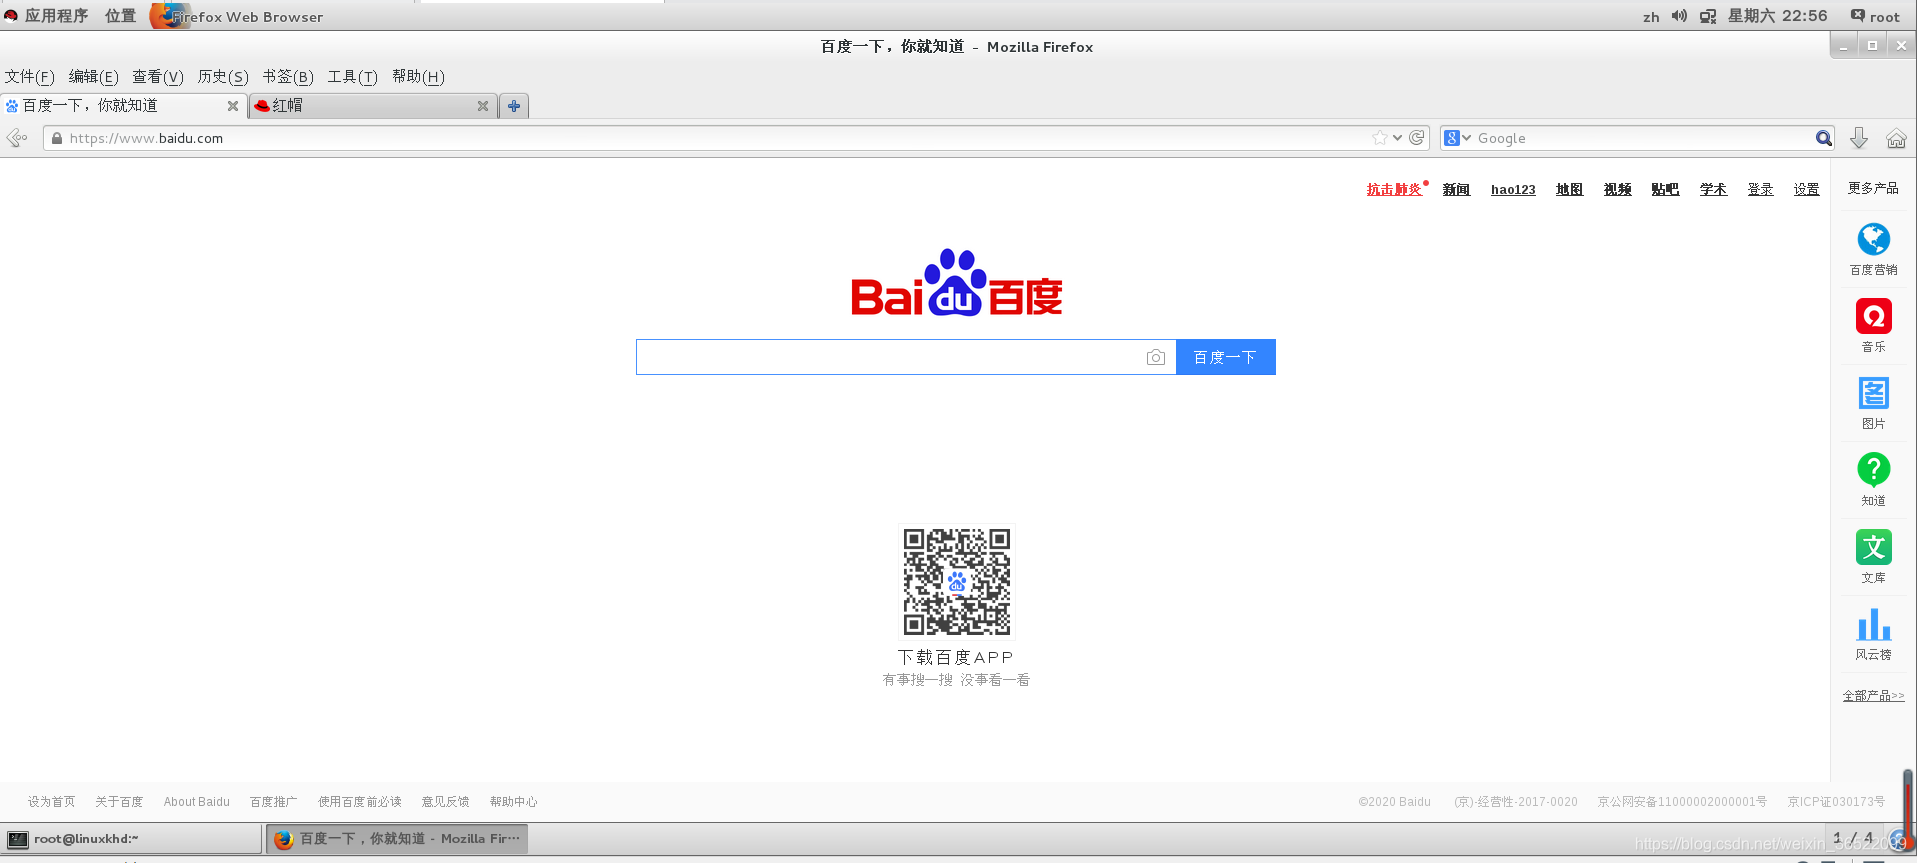Click the volume speaker icon in the top panel
The width and height of the screenshot is (1917, 863).
tap(1679, 16)
